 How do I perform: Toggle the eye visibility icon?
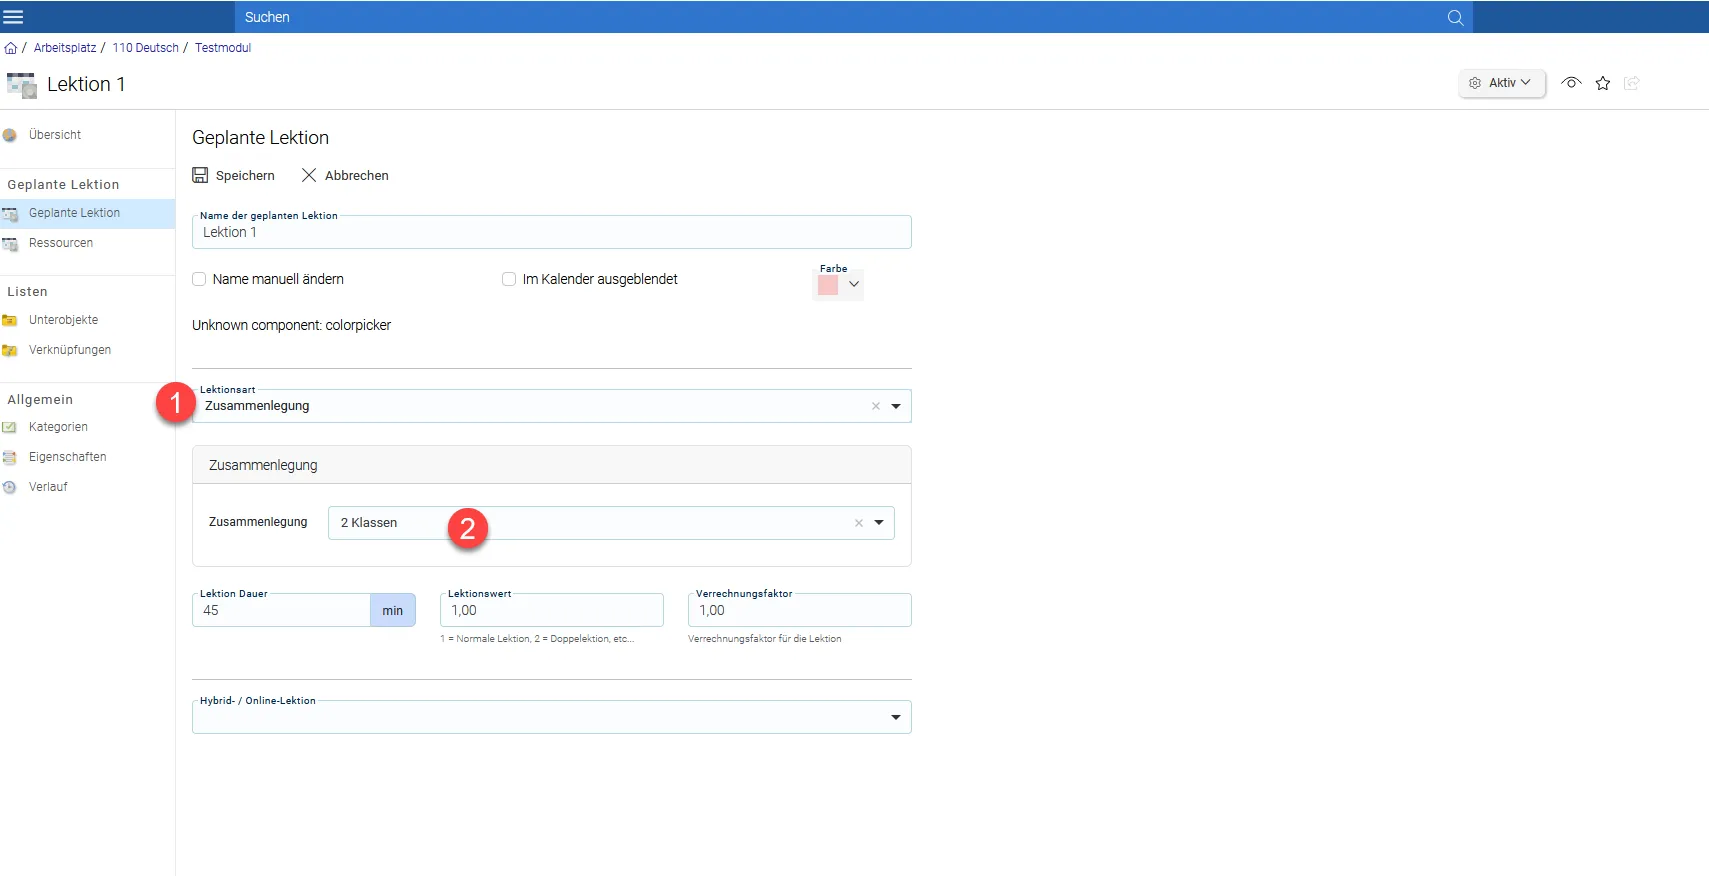(1571, 83)
